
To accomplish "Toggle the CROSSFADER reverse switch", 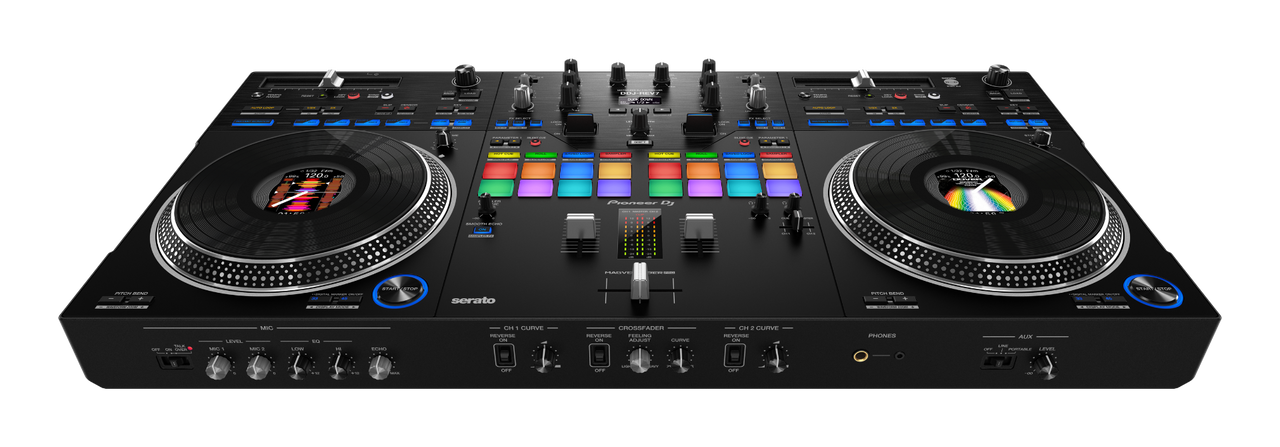I will tap(599, 357).
